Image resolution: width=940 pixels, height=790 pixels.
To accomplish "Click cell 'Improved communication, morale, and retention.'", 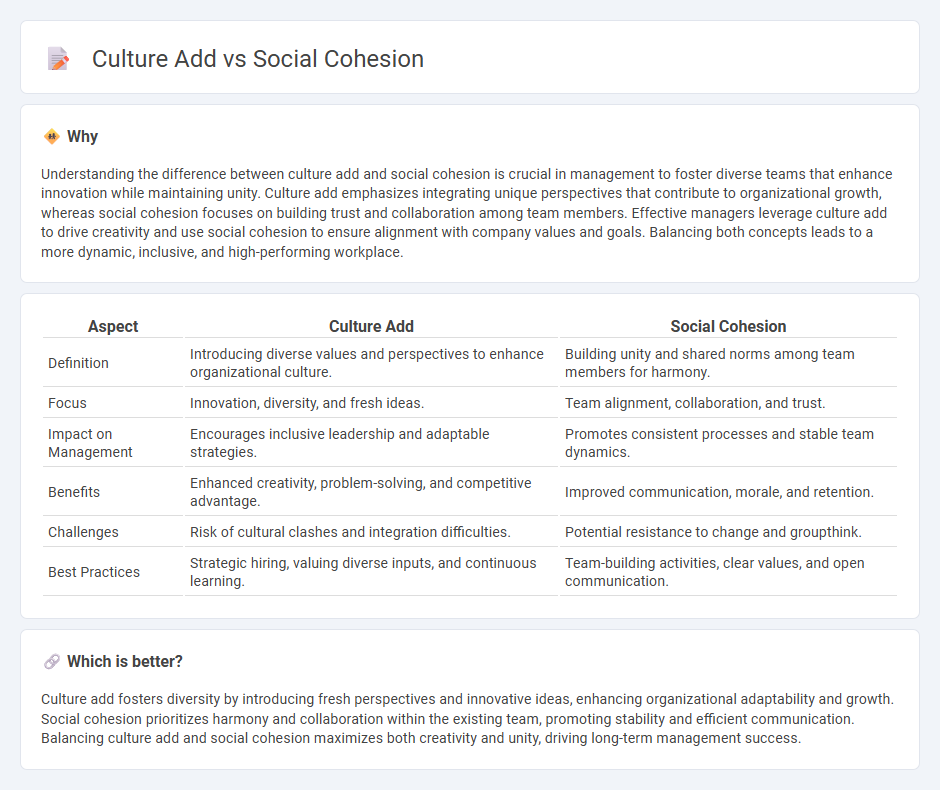I will (728, 492).
